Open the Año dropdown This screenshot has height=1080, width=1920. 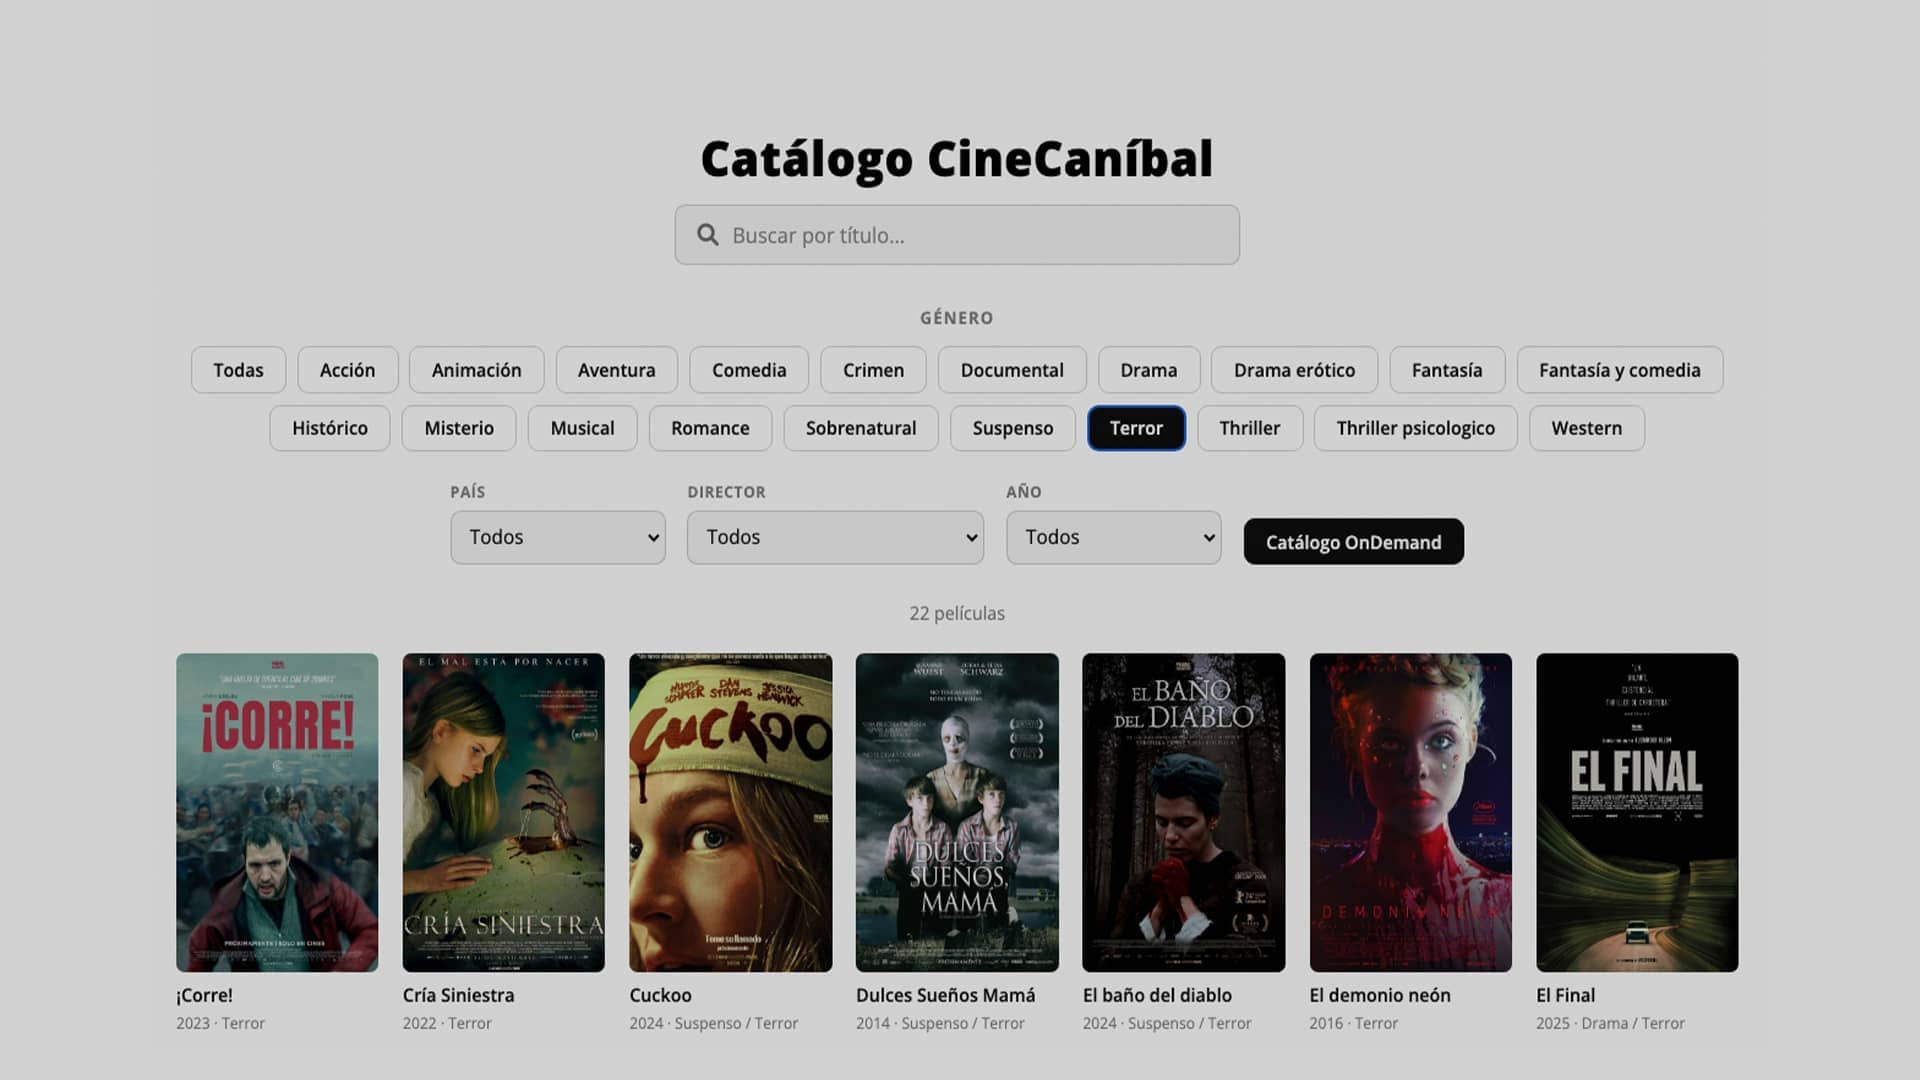click(x=1113, y=537)
